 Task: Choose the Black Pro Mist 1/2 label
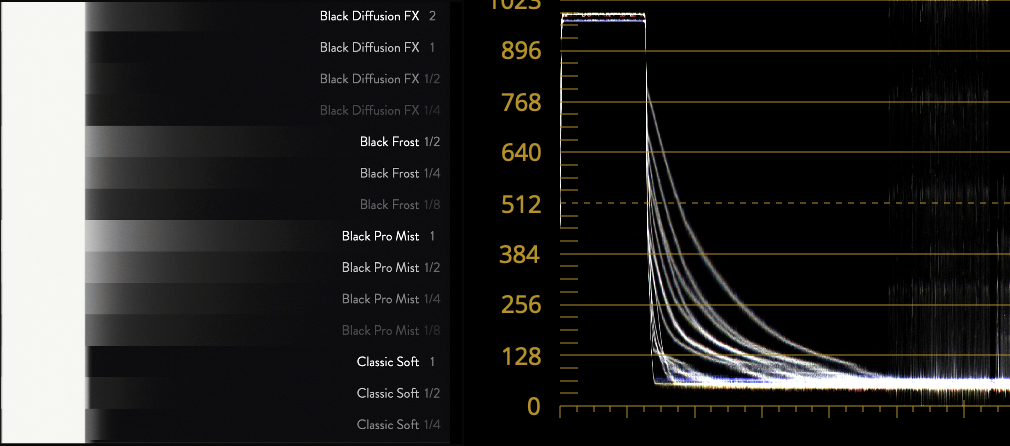[391, 267]
